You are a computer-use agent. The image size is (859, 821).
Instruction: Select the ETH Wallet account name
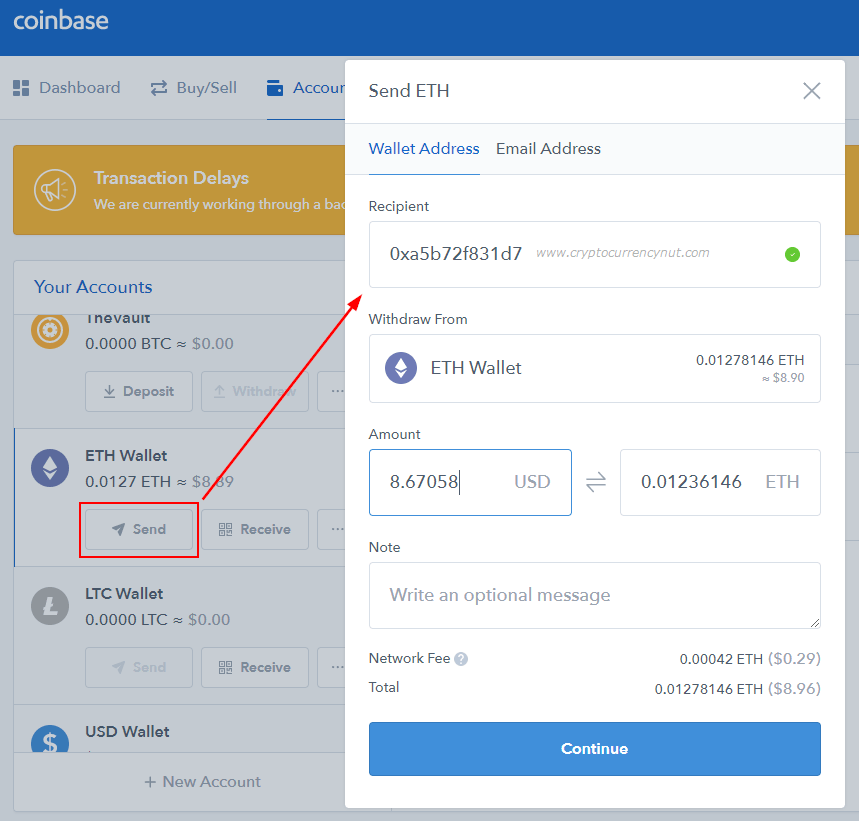coord(126,456)
